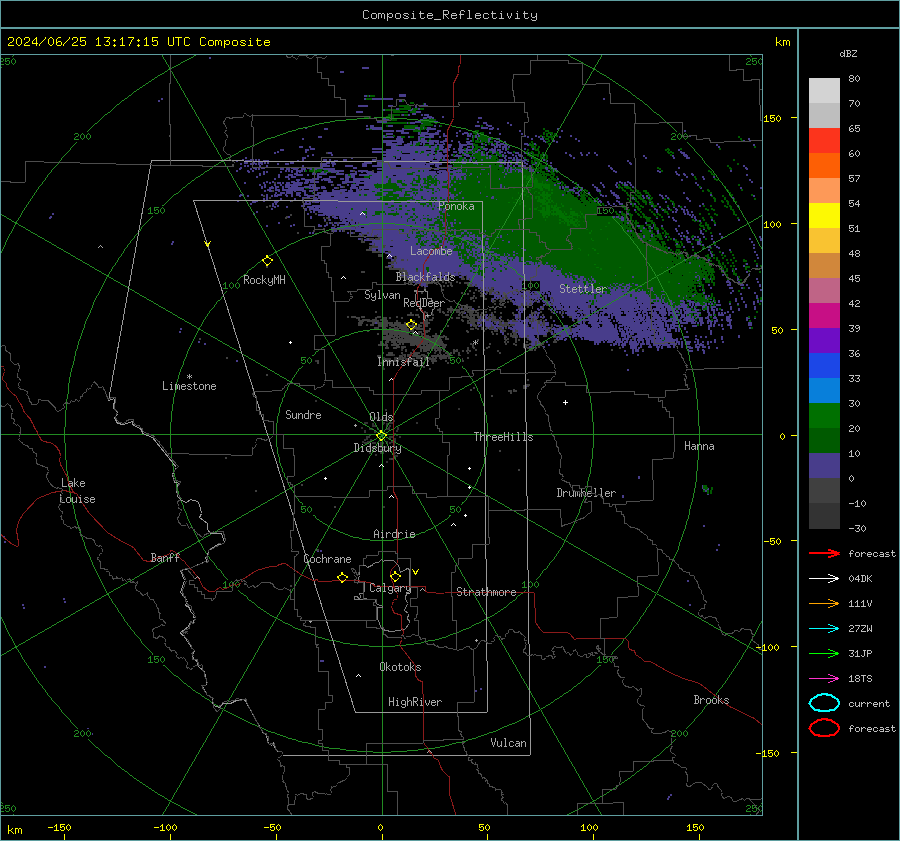Click the Okotoks label
Screen dimensions: 900x841
[400, 667]
